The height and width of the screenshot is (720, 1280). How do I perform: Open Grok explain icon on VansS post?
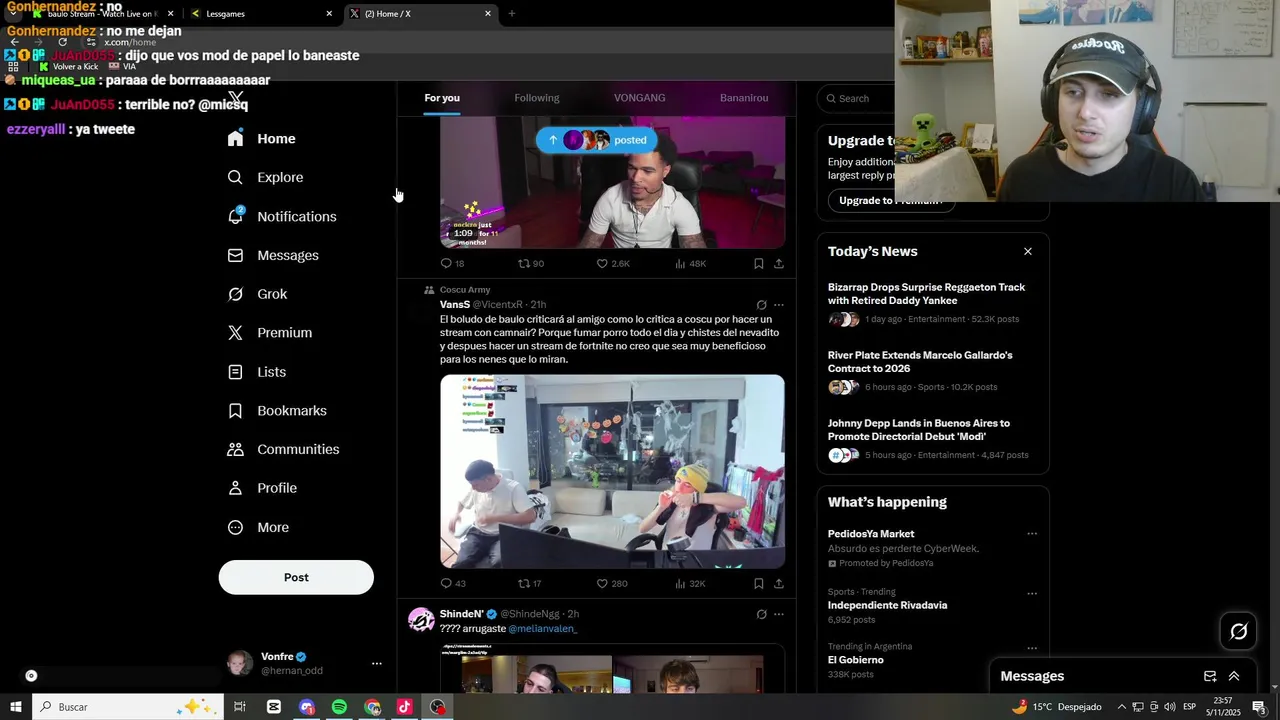click(x=761, y=305)
